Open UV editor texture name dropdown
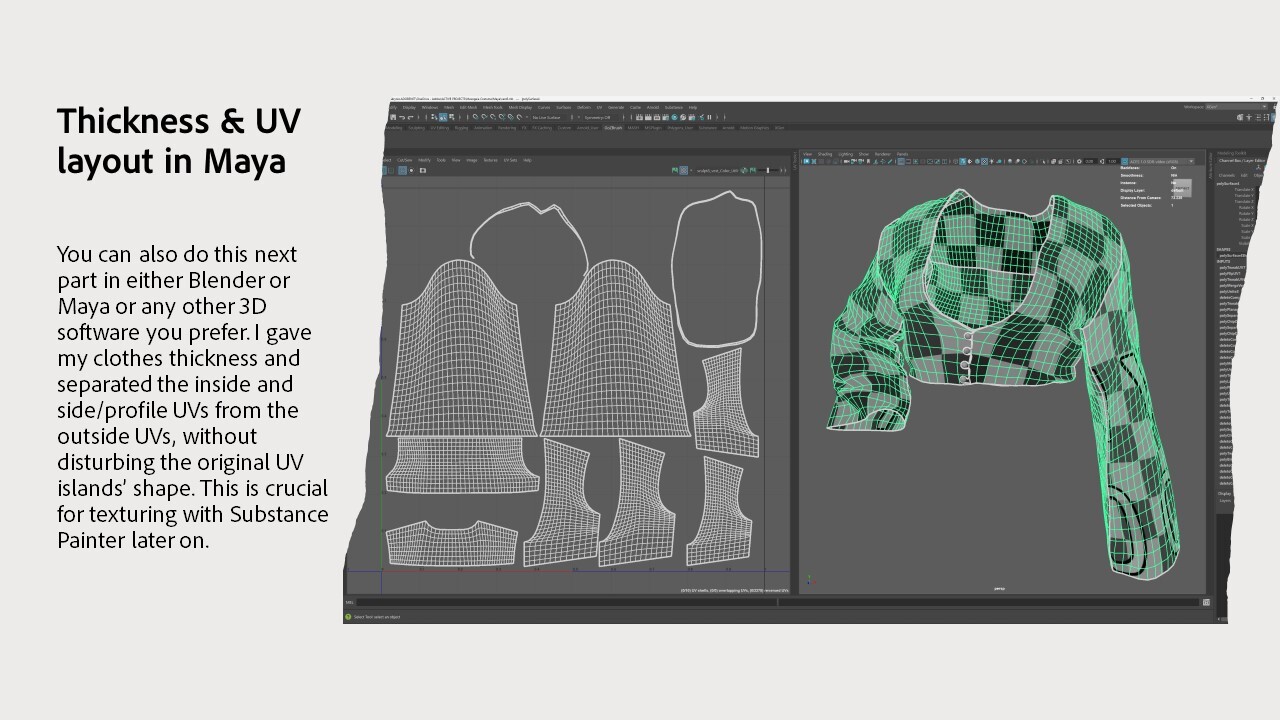Image resolution: width=1280 pixels, height=720 pixels. [717, 170]
